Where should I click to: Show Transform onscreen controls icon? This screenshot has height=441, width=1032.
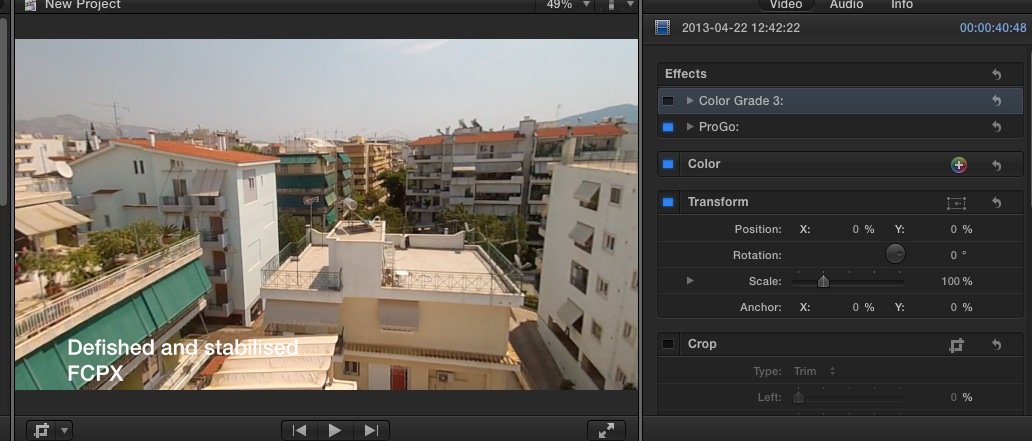(x=956, y=203)
